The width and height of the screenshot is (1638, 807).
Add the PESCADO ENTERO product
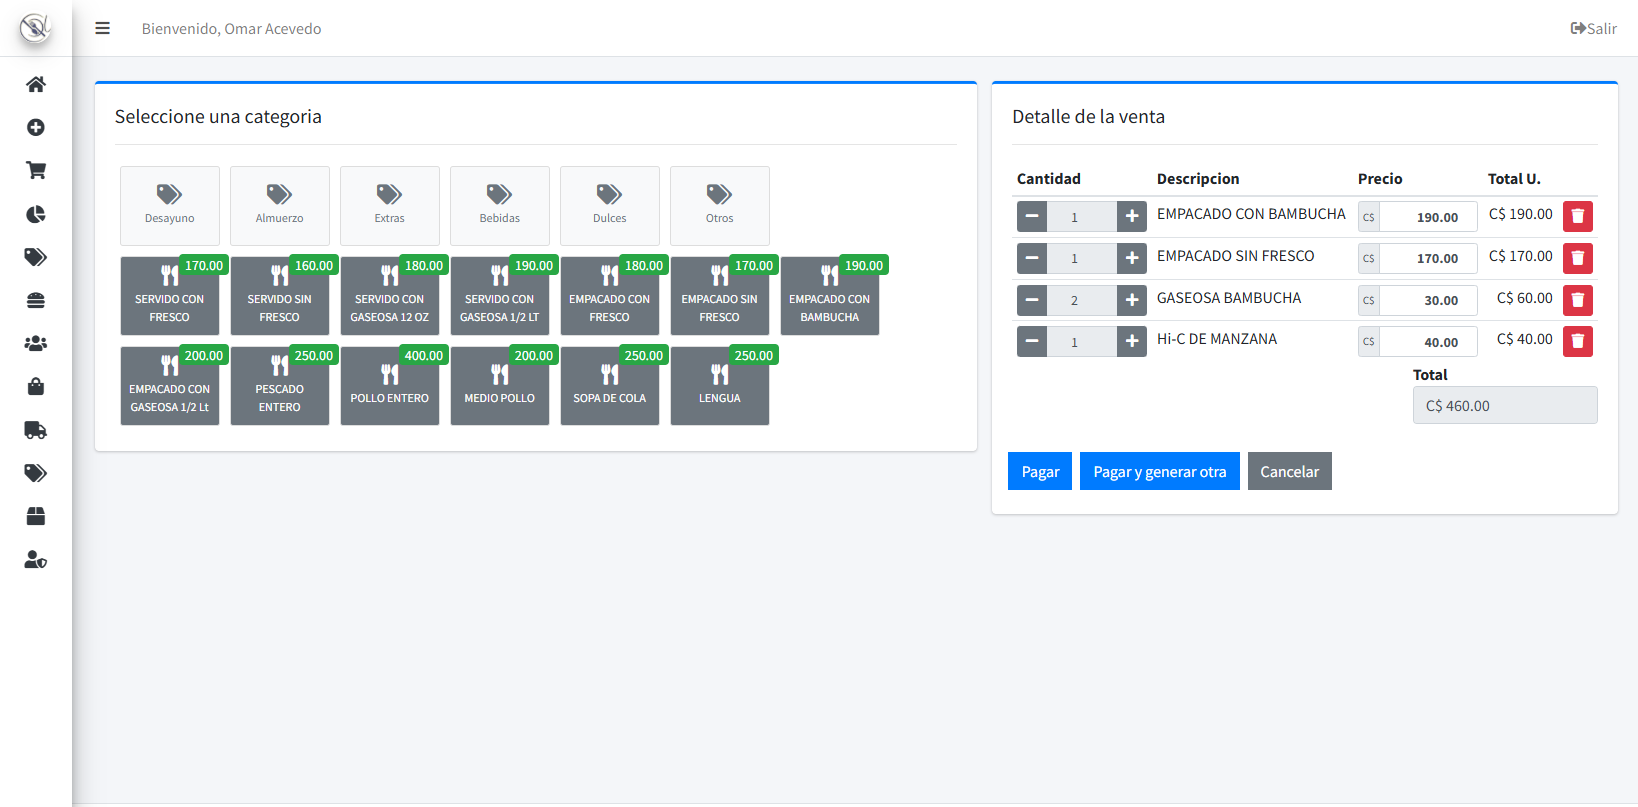coord(280,386)
